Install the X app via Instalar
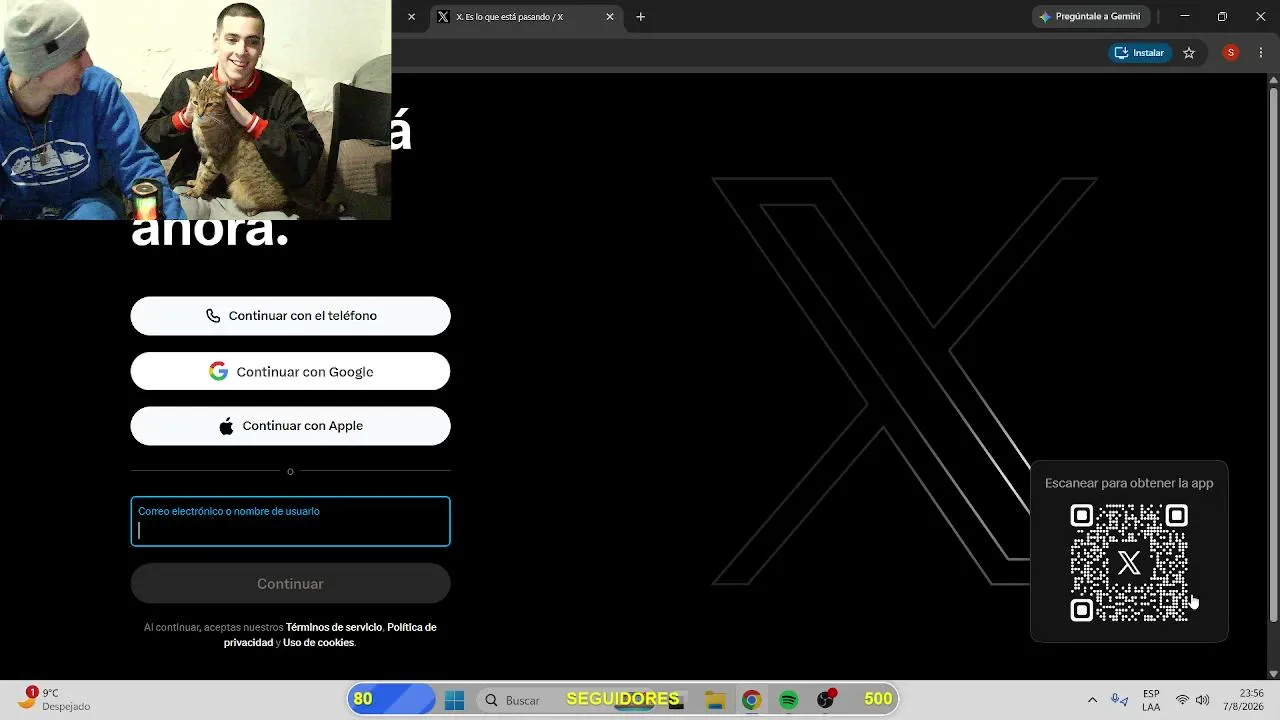1280x720 pixels. 1140,53
